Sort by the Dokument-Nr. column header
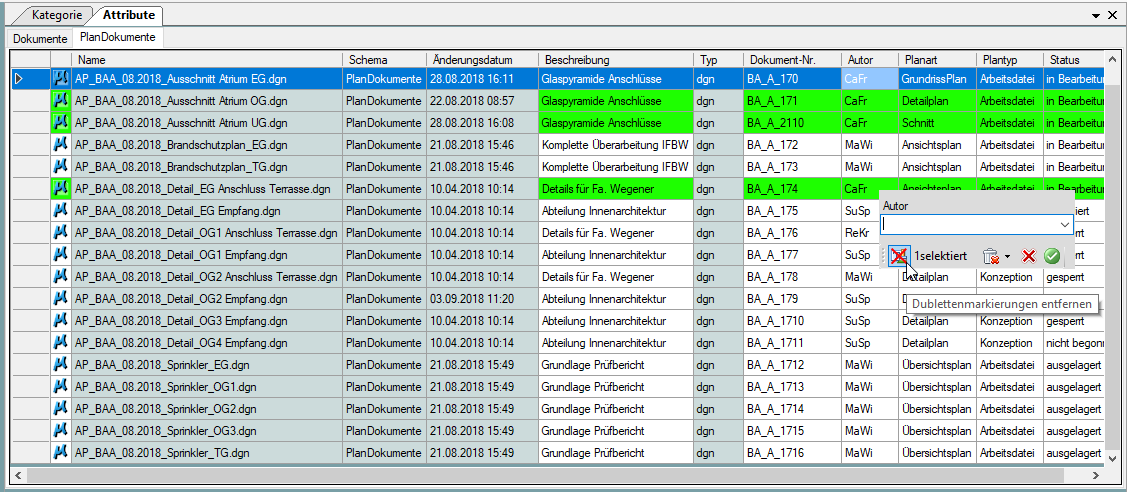Screen dimensions: 1127x492 click(x=791, y=60)
